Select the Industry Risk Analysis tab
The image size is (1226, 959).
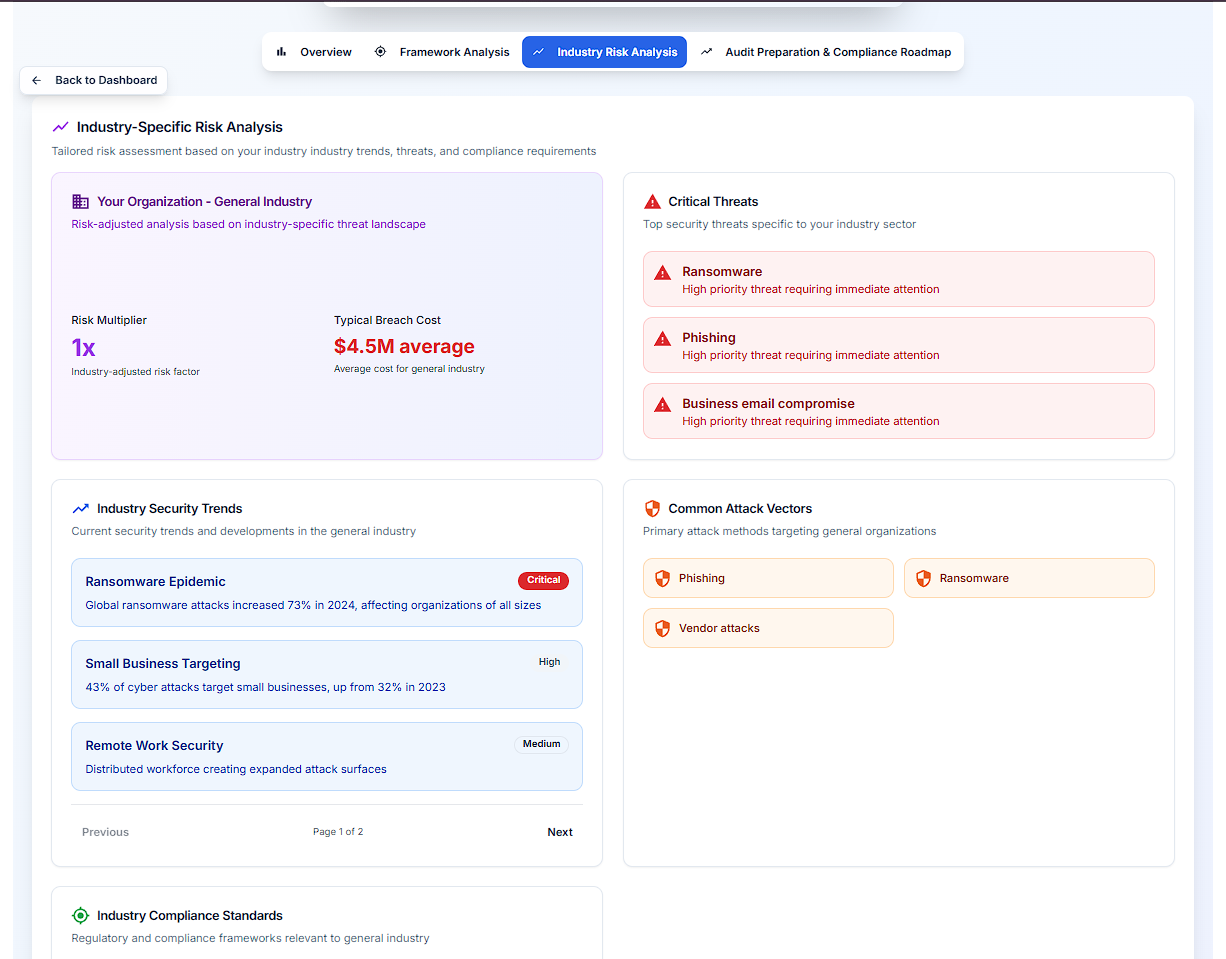pos(604,52)
